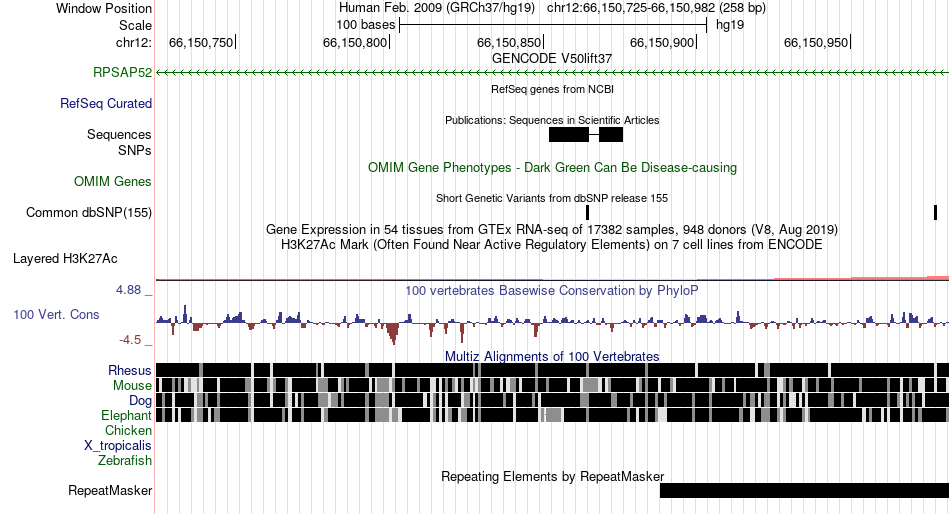
Task: Open the Layered H3K27Ac track label
Action: pos(65,258)
